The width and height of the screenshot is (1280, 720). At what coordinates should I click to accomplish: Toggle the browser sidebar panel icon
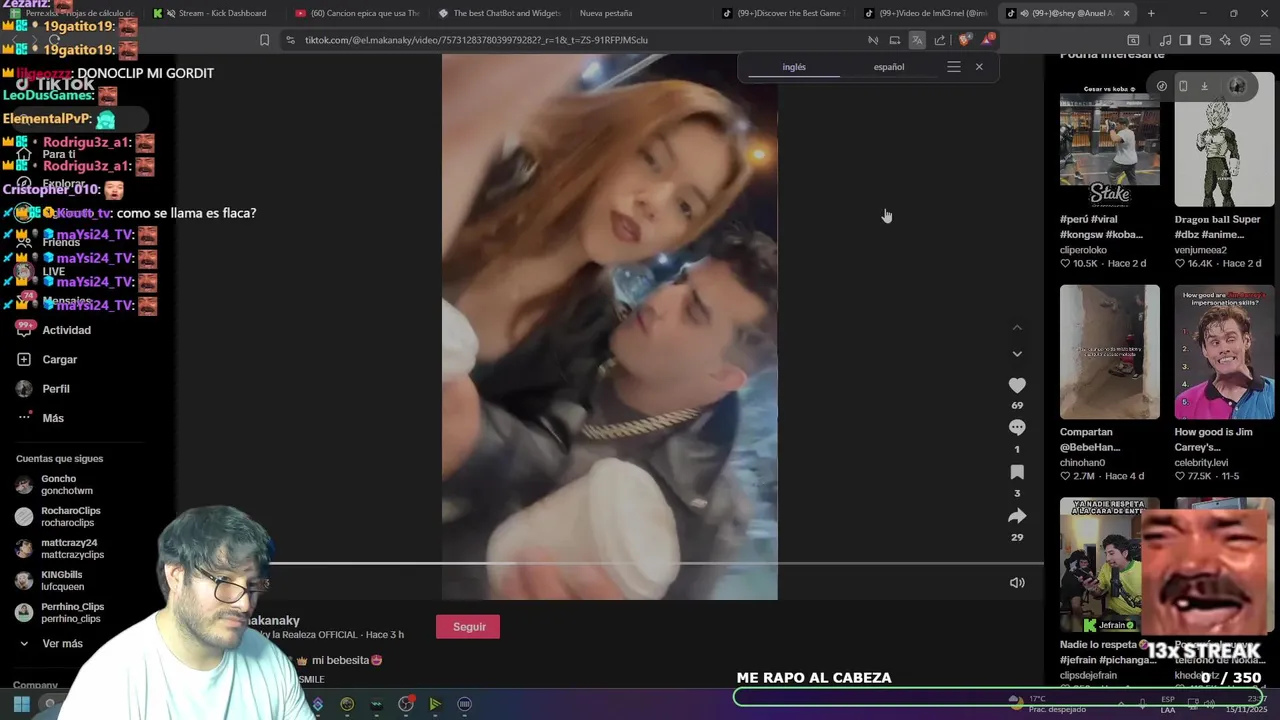[x=1185, y=40]
